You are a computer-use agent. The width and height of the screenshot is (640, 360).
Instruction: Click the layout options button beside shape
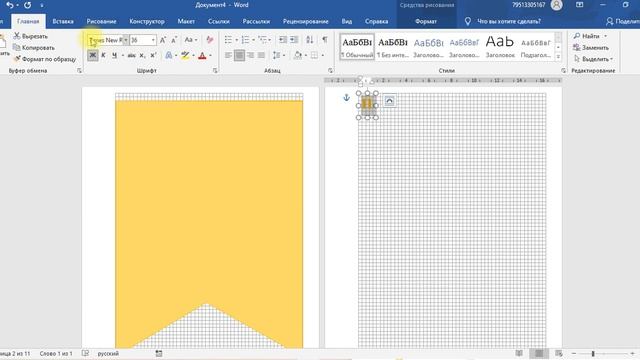point(389,101)
